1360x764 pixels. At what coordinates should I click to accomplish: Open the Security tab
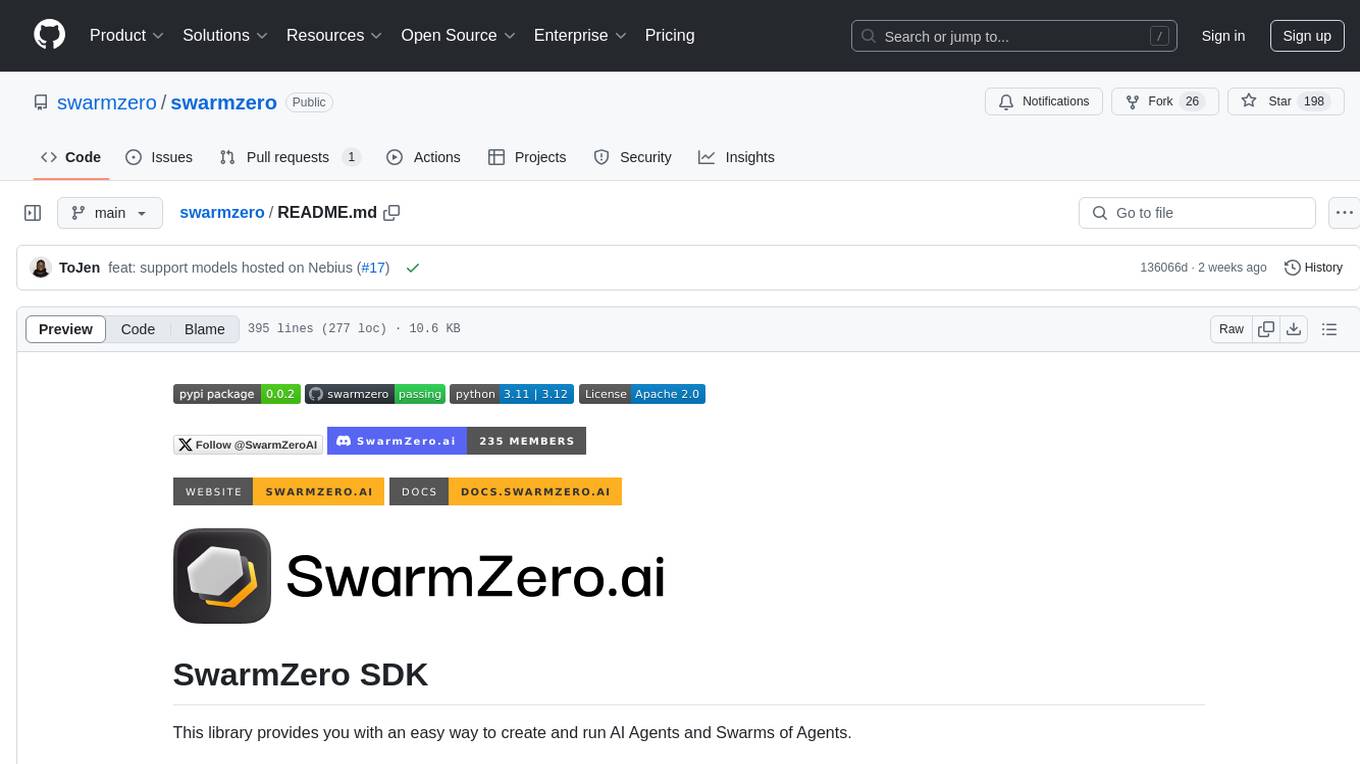click(x=632, y=157)
